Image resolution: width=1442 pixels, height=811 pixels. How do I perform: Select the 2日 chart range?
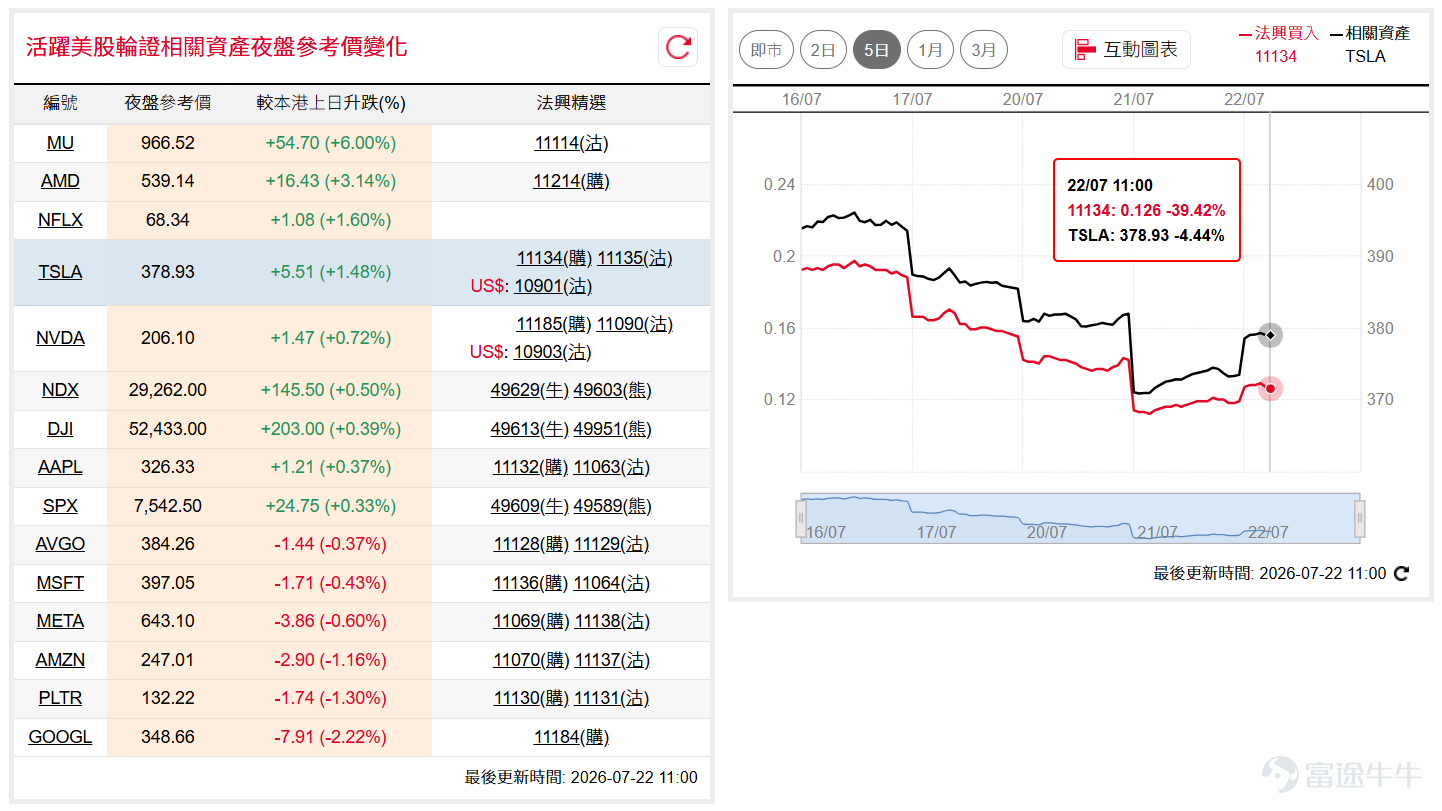[824, 49]
